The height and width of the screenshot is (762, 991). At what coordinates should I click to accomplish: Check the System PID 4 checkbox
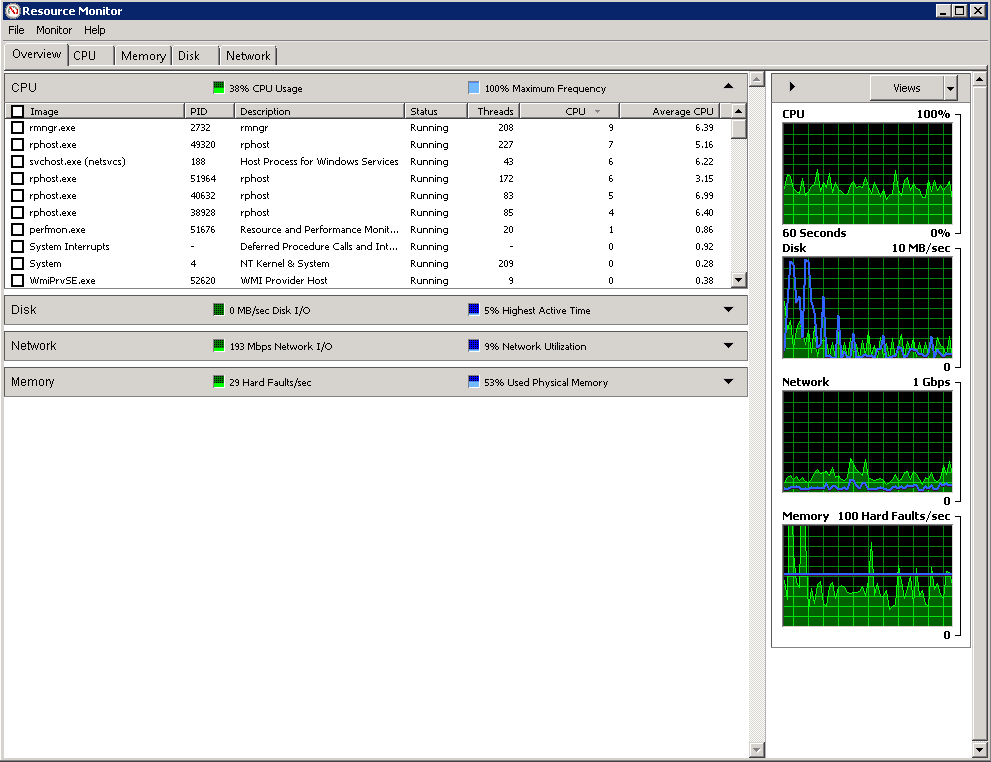[18, 263]
